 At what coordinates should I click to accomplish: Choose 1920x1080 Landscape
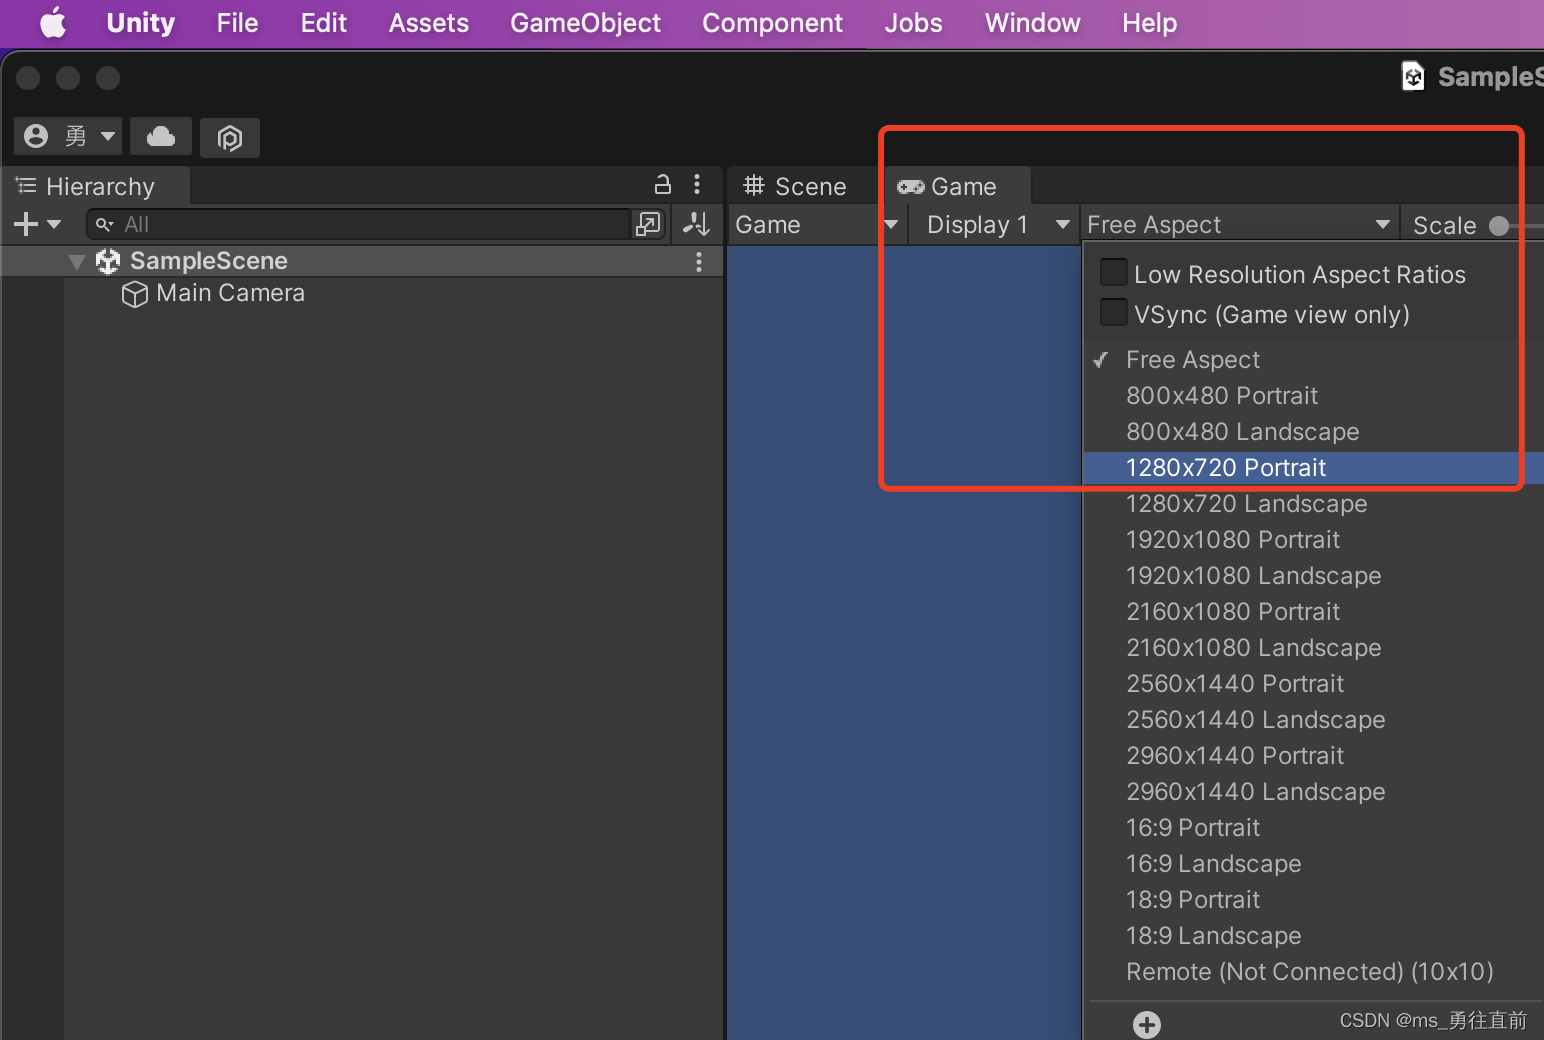point(1313,575)
